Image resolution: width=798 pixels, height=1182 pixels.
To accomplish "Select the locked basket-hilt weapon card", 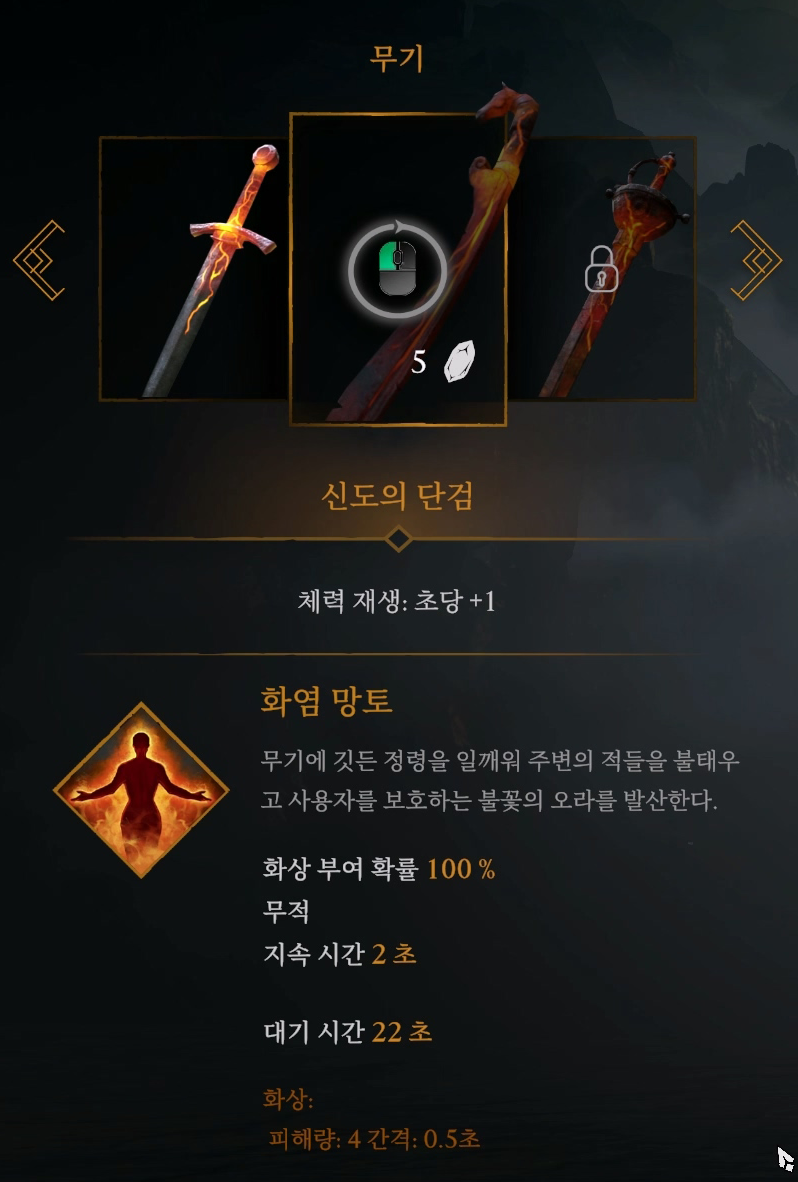I will 601,268.
